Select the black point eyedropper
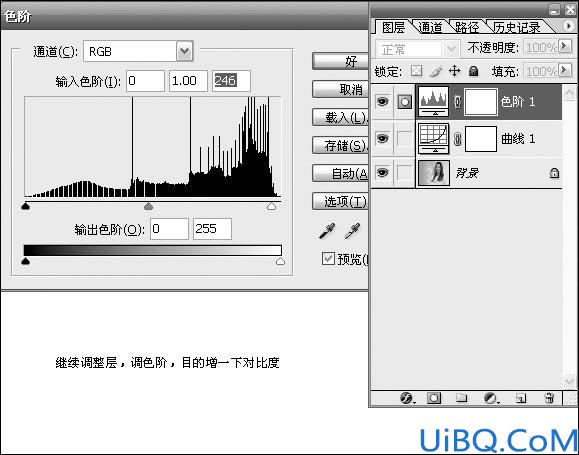 pos(327,231)
